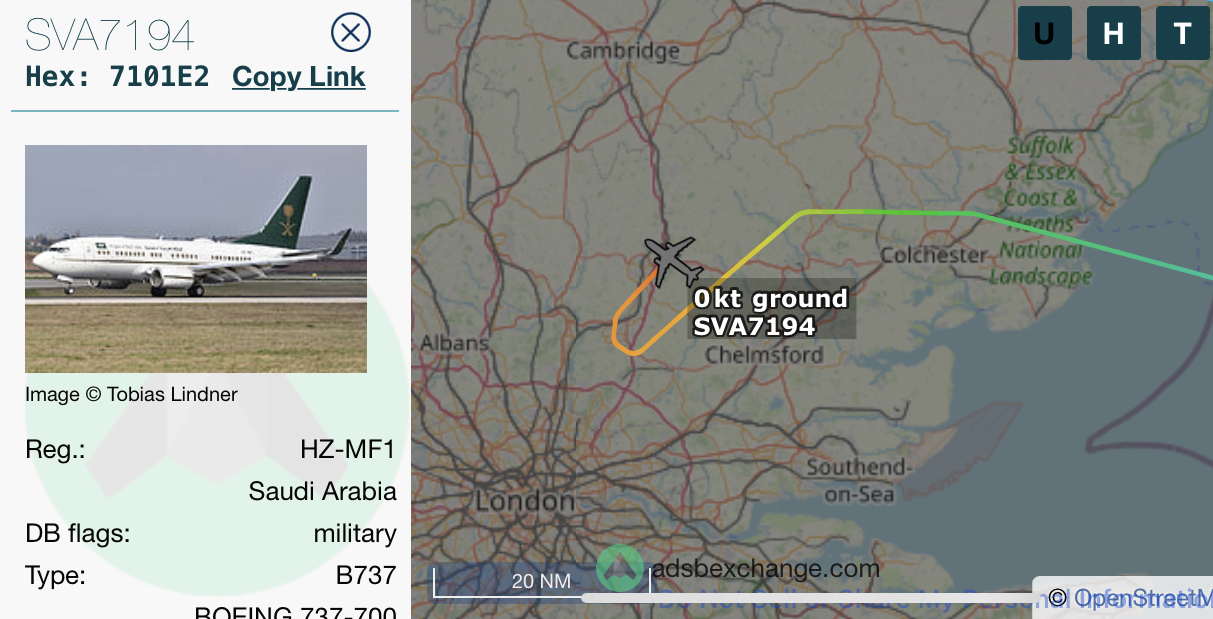Click the London label on the map
Screen dimensions: 1213x619
(525, 500)
